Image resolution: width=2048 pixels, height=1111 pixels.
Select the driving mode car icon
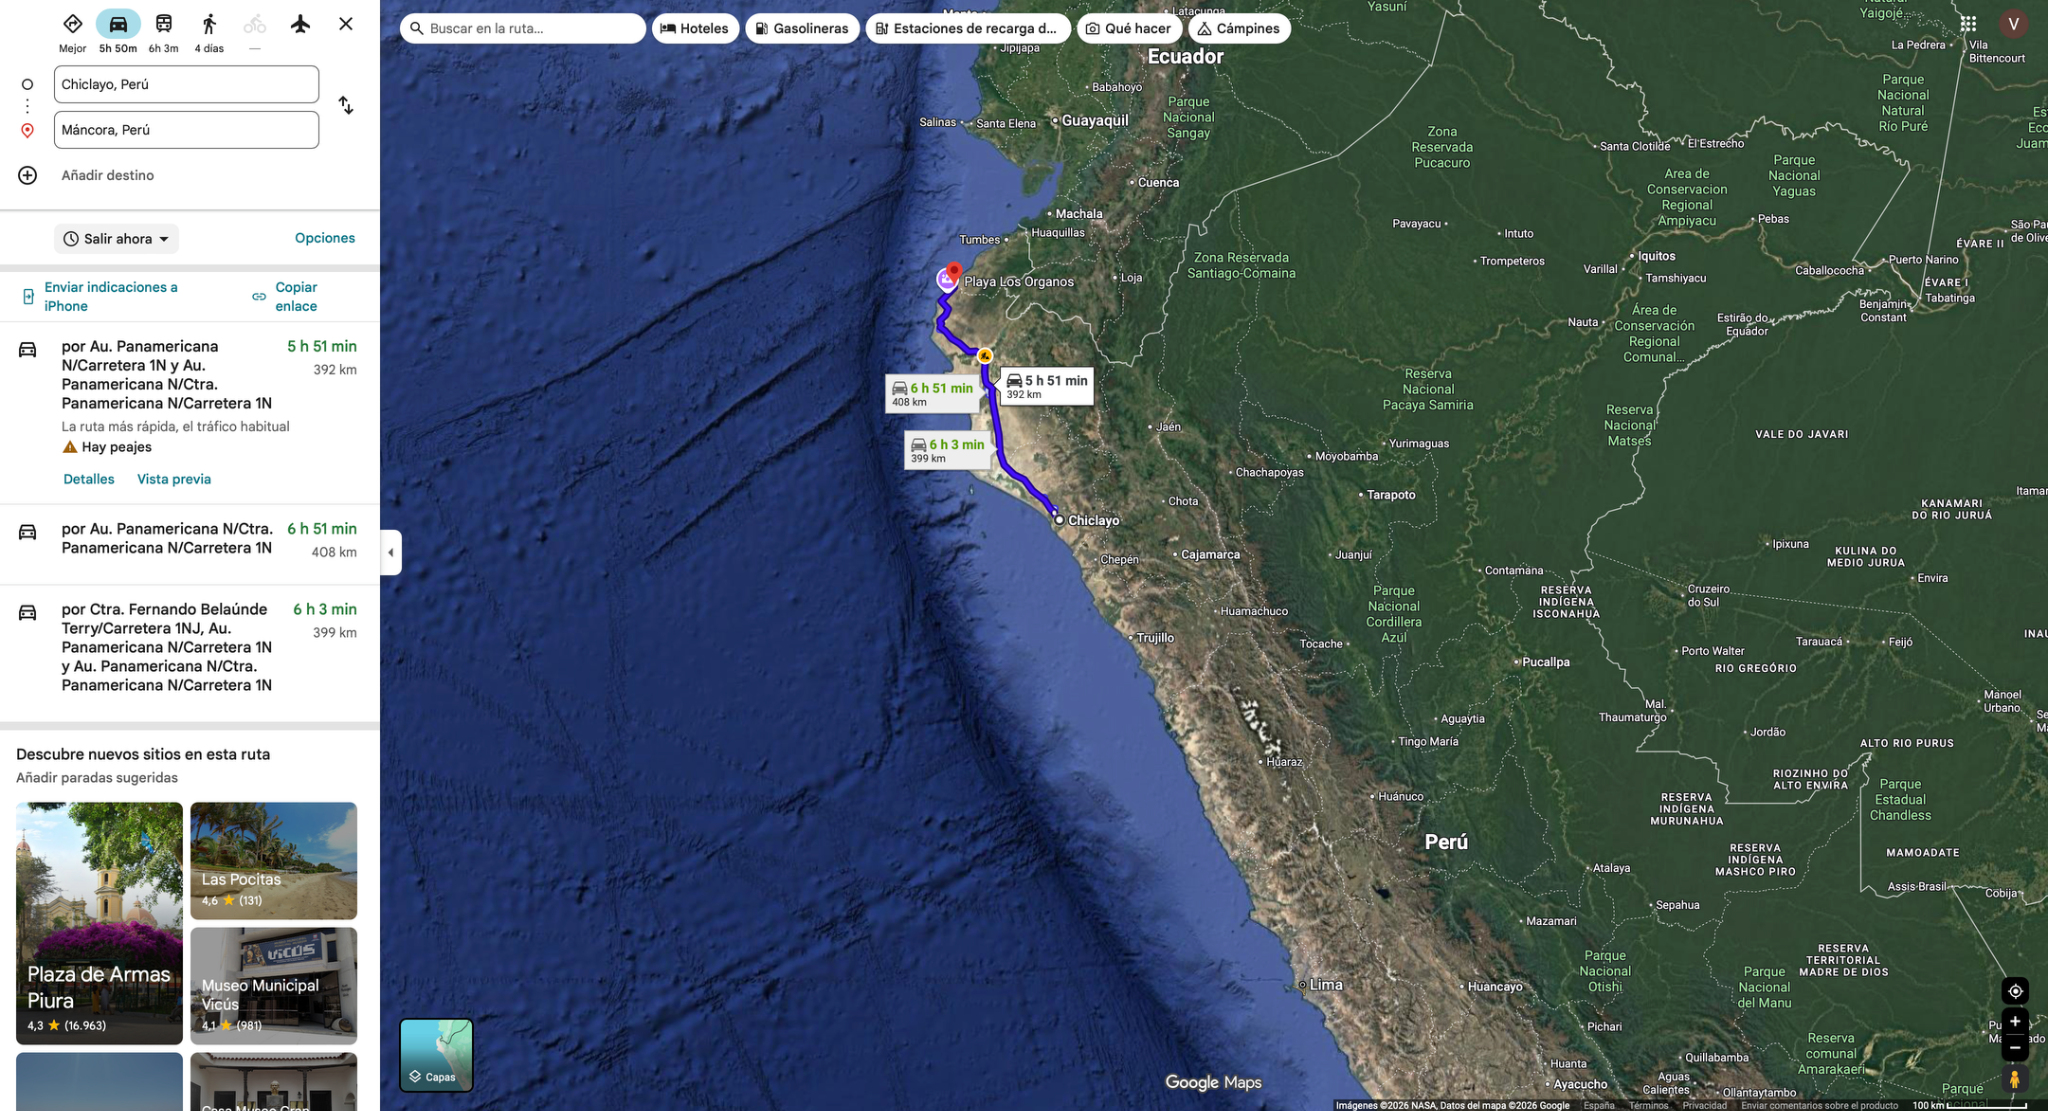118,24
